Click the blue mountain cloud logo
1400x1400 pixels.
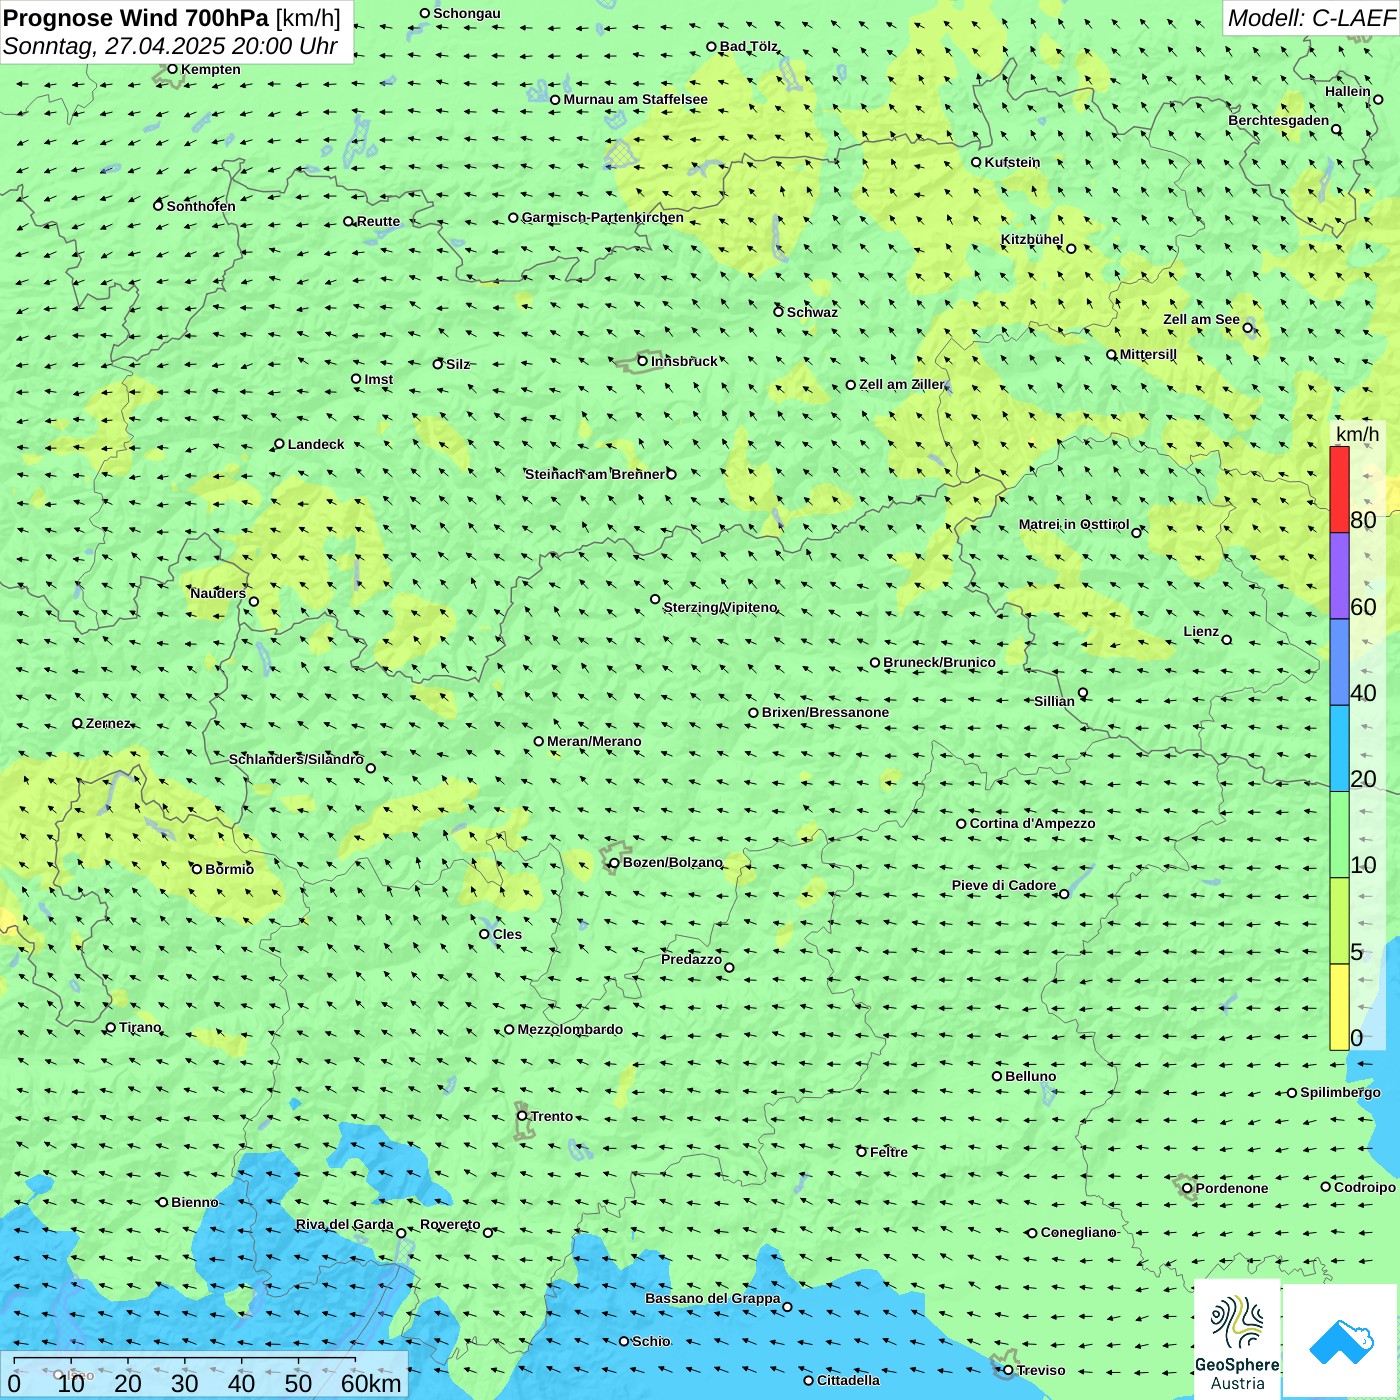click(x=1340, y=1341)
